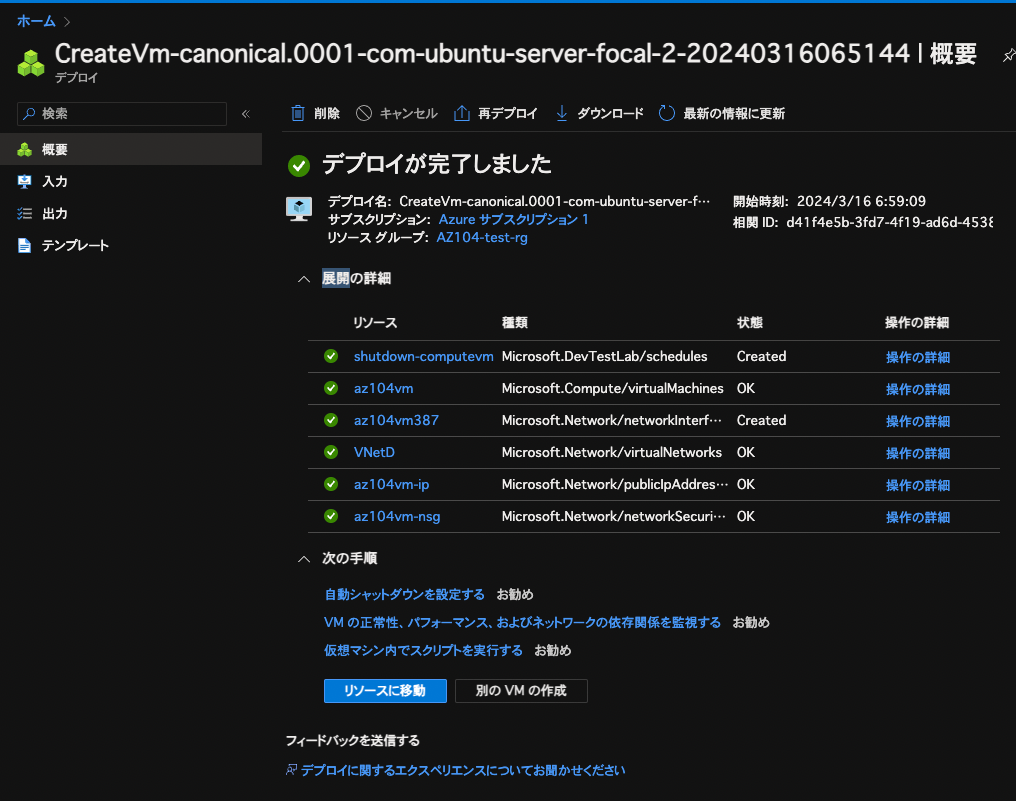Open 操作の詳細 for VNetD row
This screenshot has width=1016, height=801.
click(x=918, y=453)
